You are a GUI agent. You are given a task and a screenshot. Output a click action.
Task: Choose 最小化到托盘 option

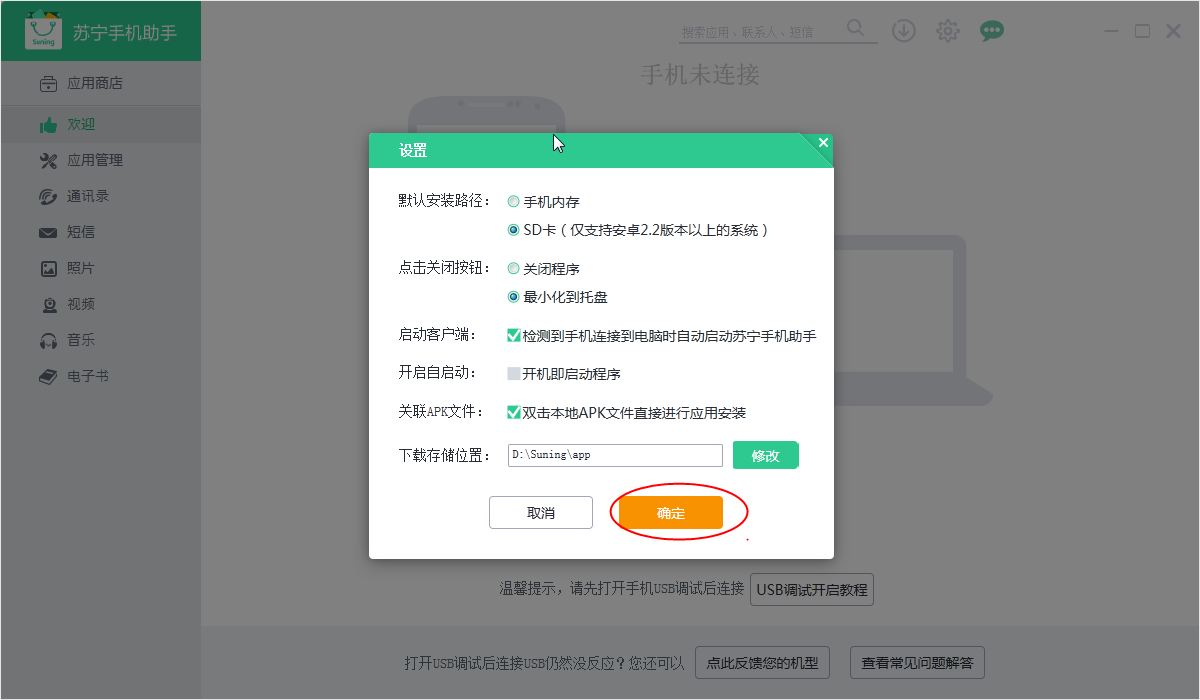point(513,296)
